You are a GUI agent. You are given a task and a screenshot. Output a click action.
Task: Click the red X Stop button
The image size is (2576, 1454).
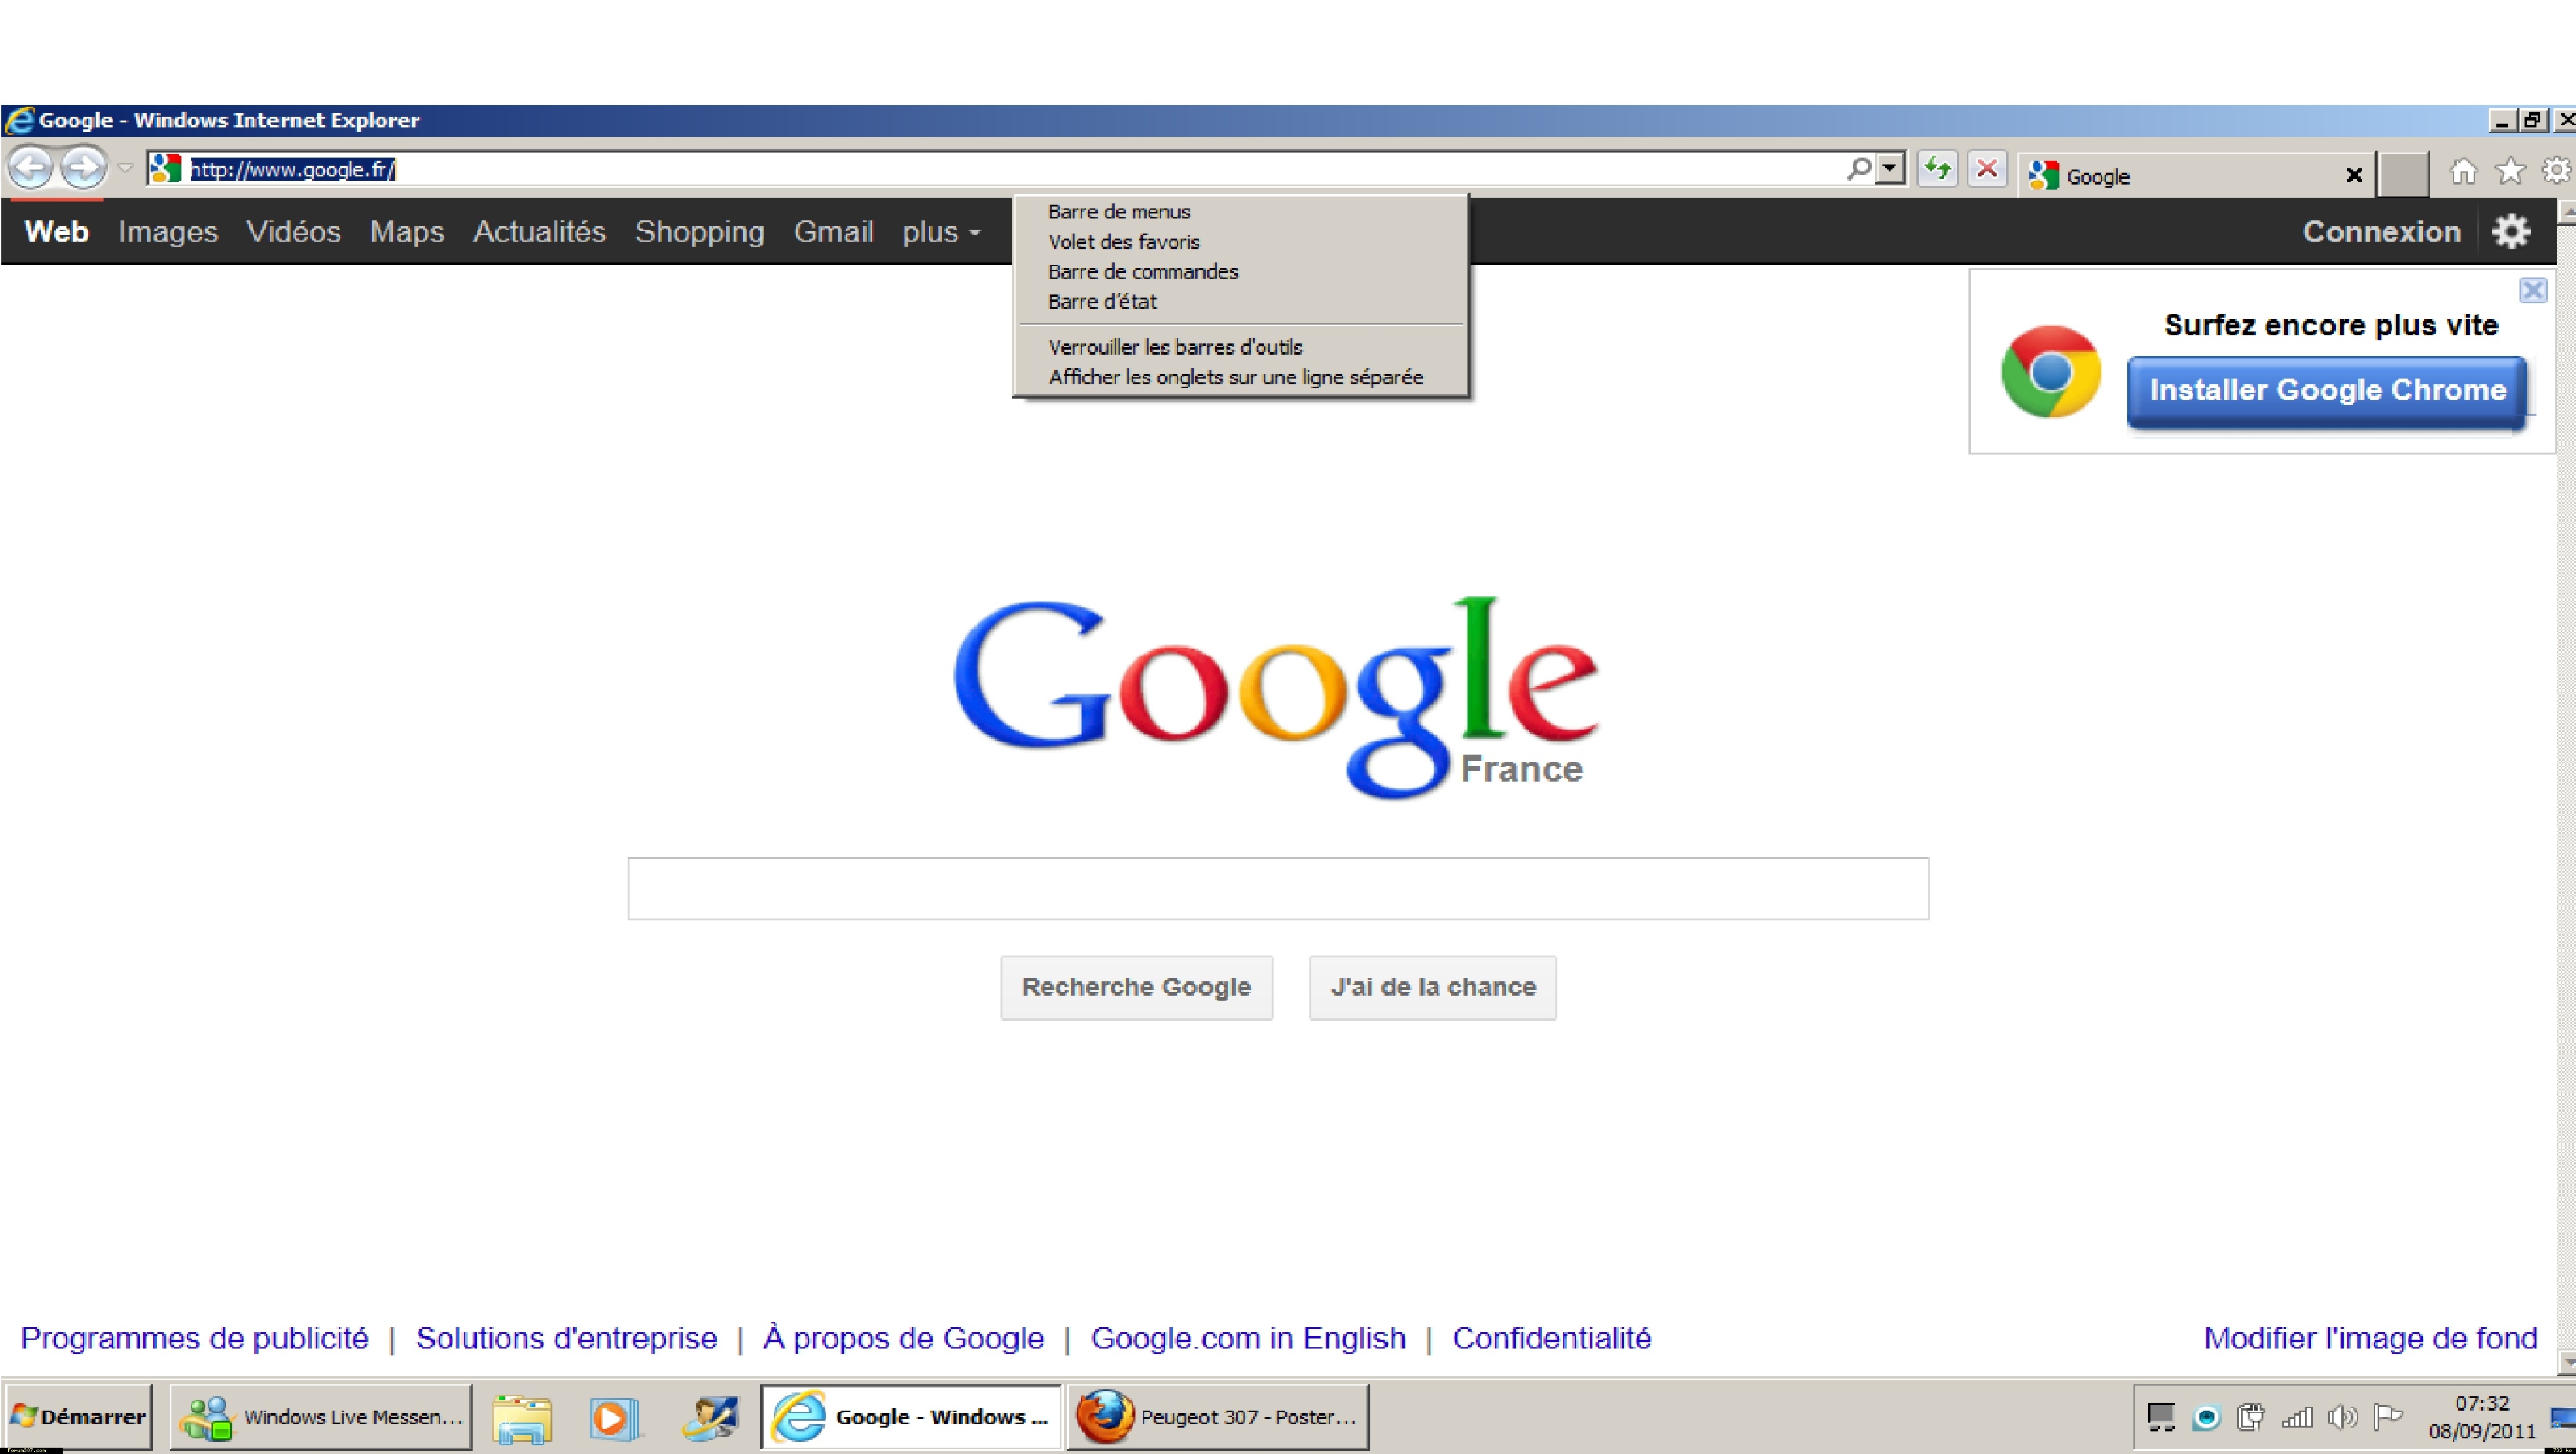1987,168
